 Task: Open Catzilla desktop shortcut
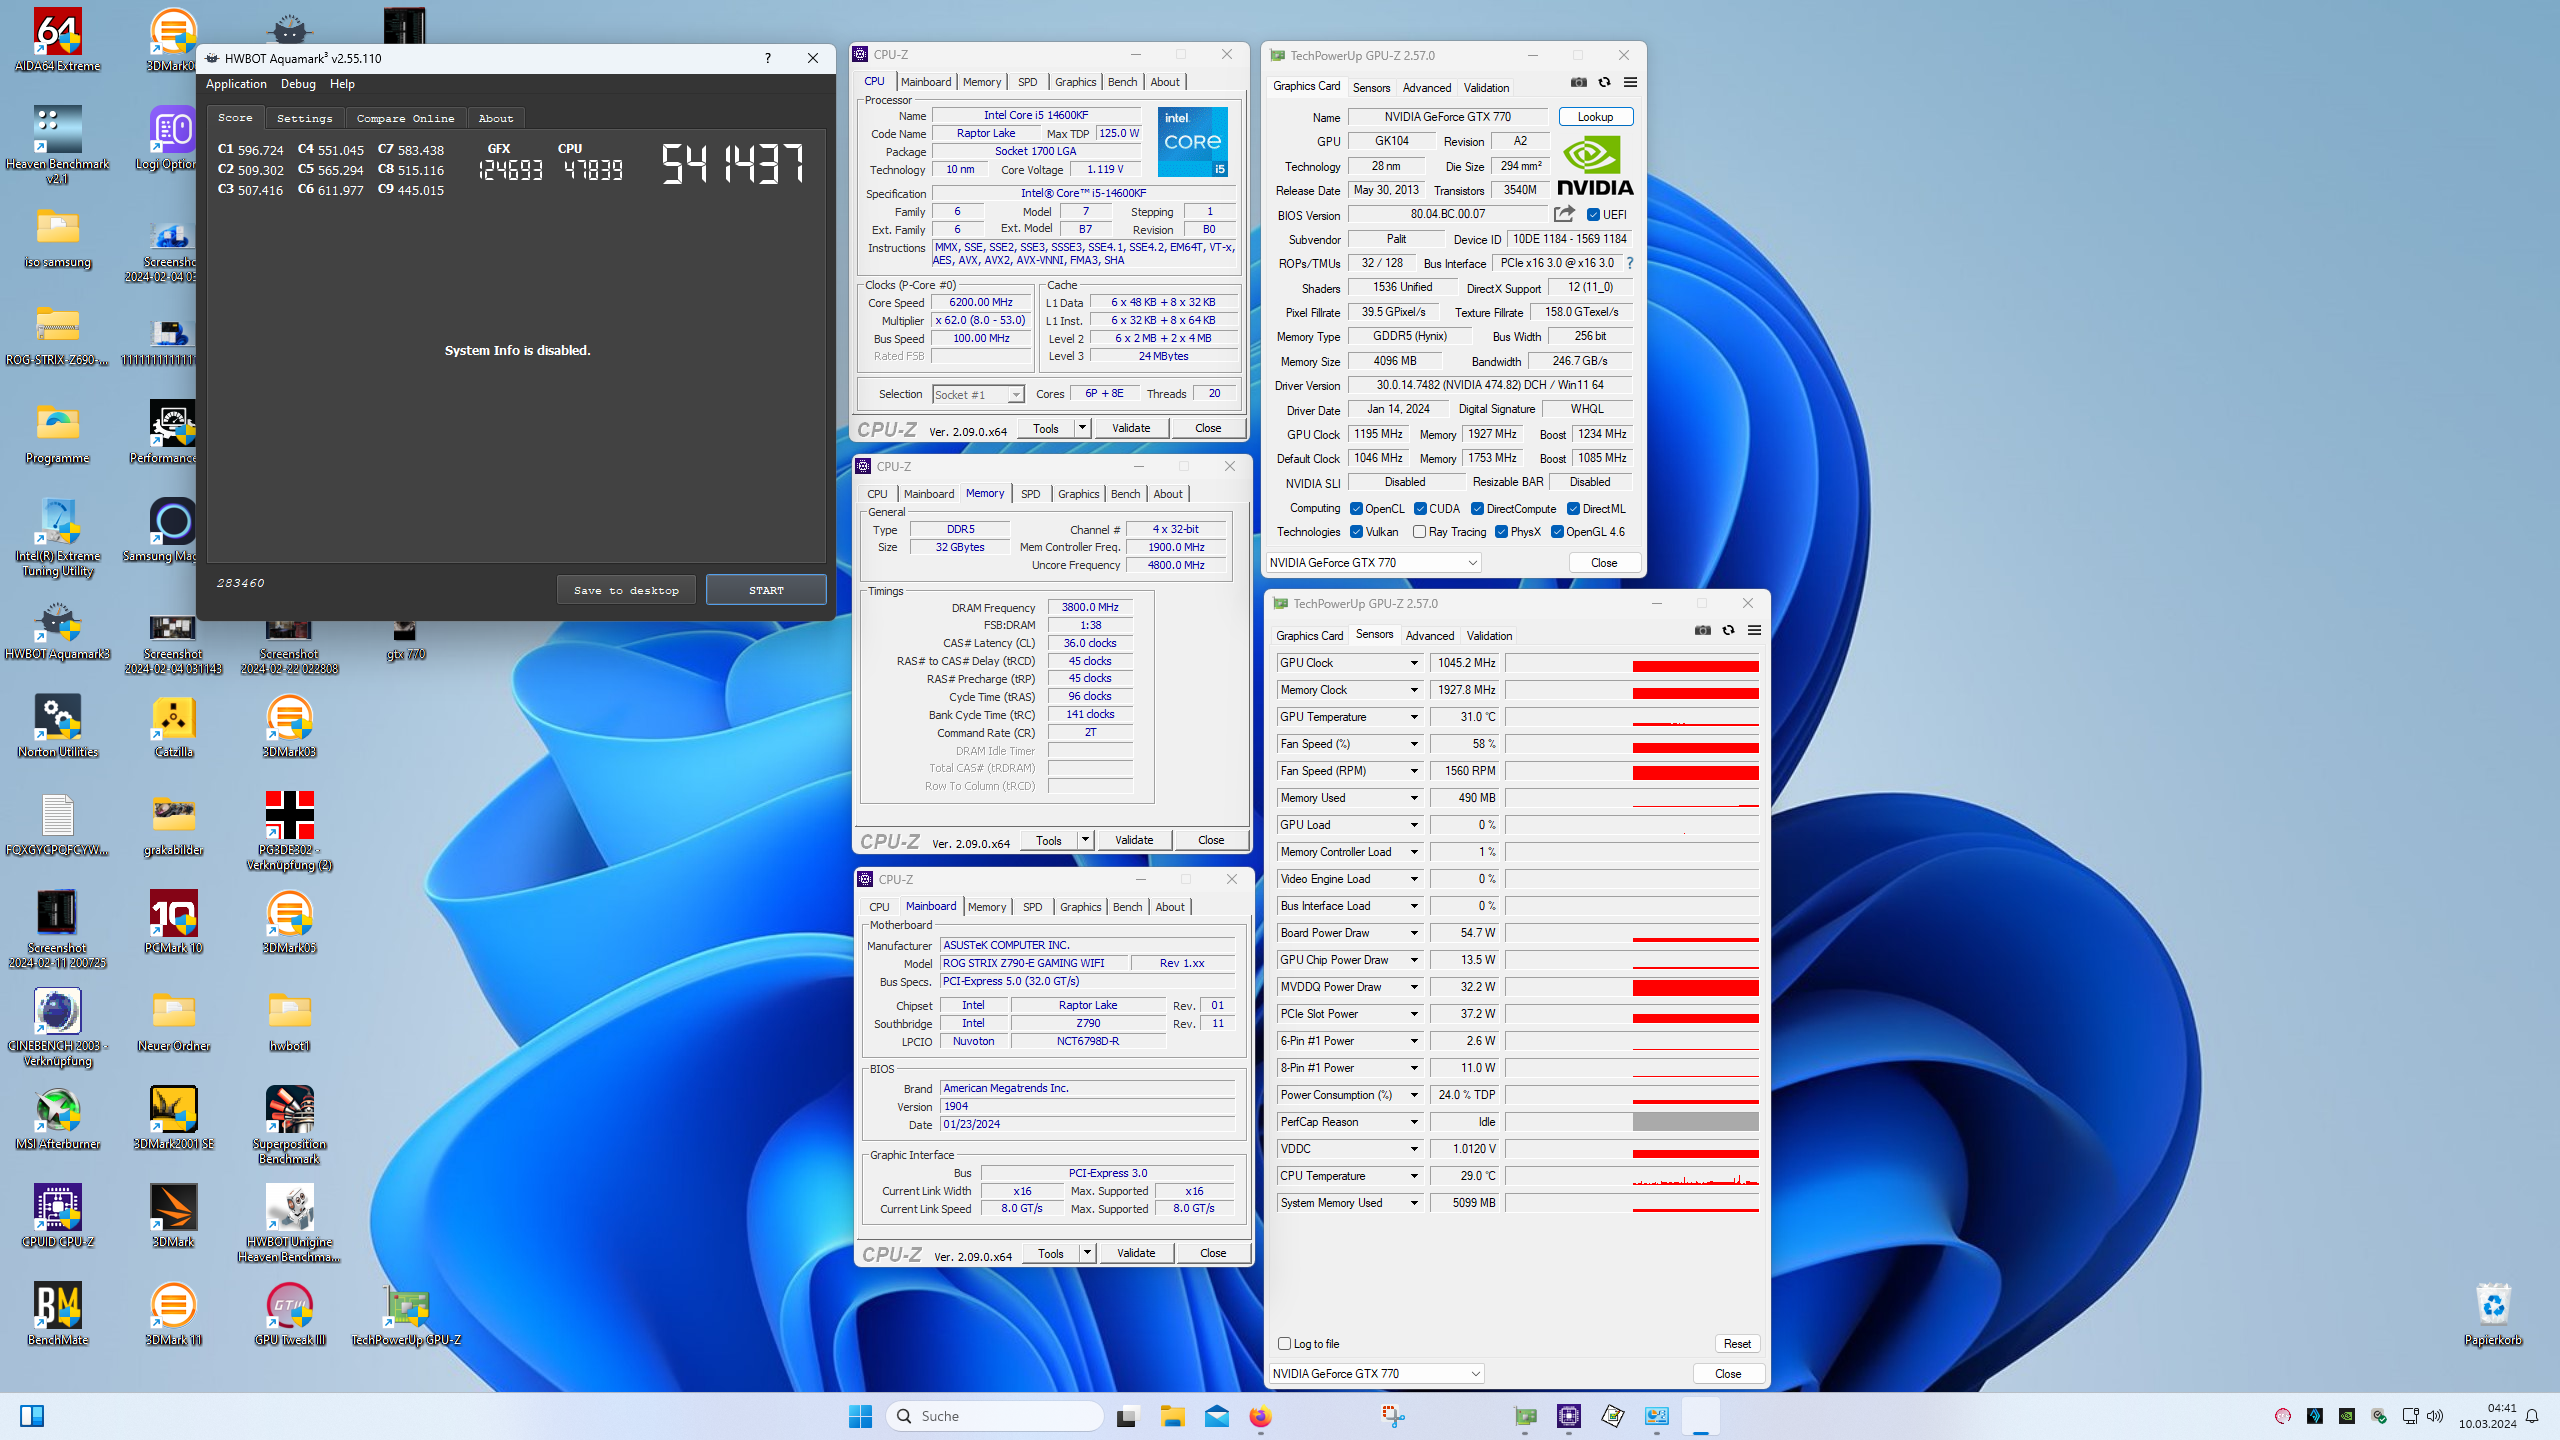[173, 726]
